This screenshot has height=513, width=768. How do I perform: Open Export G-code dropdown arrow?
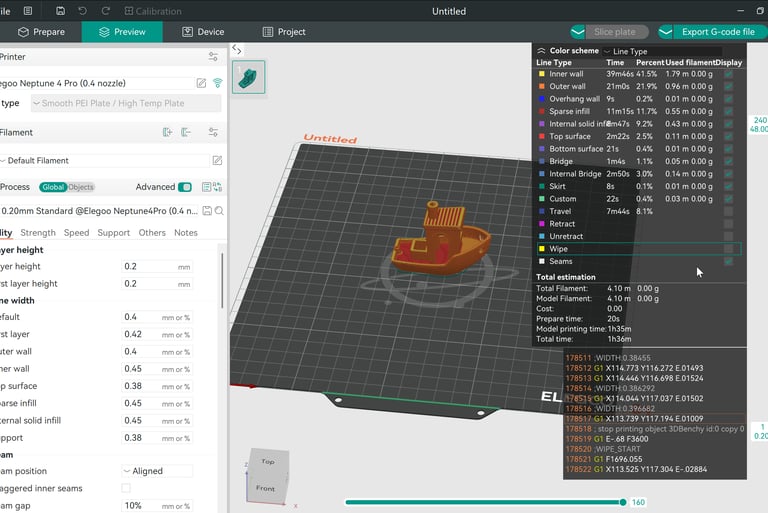pos(665,32)
